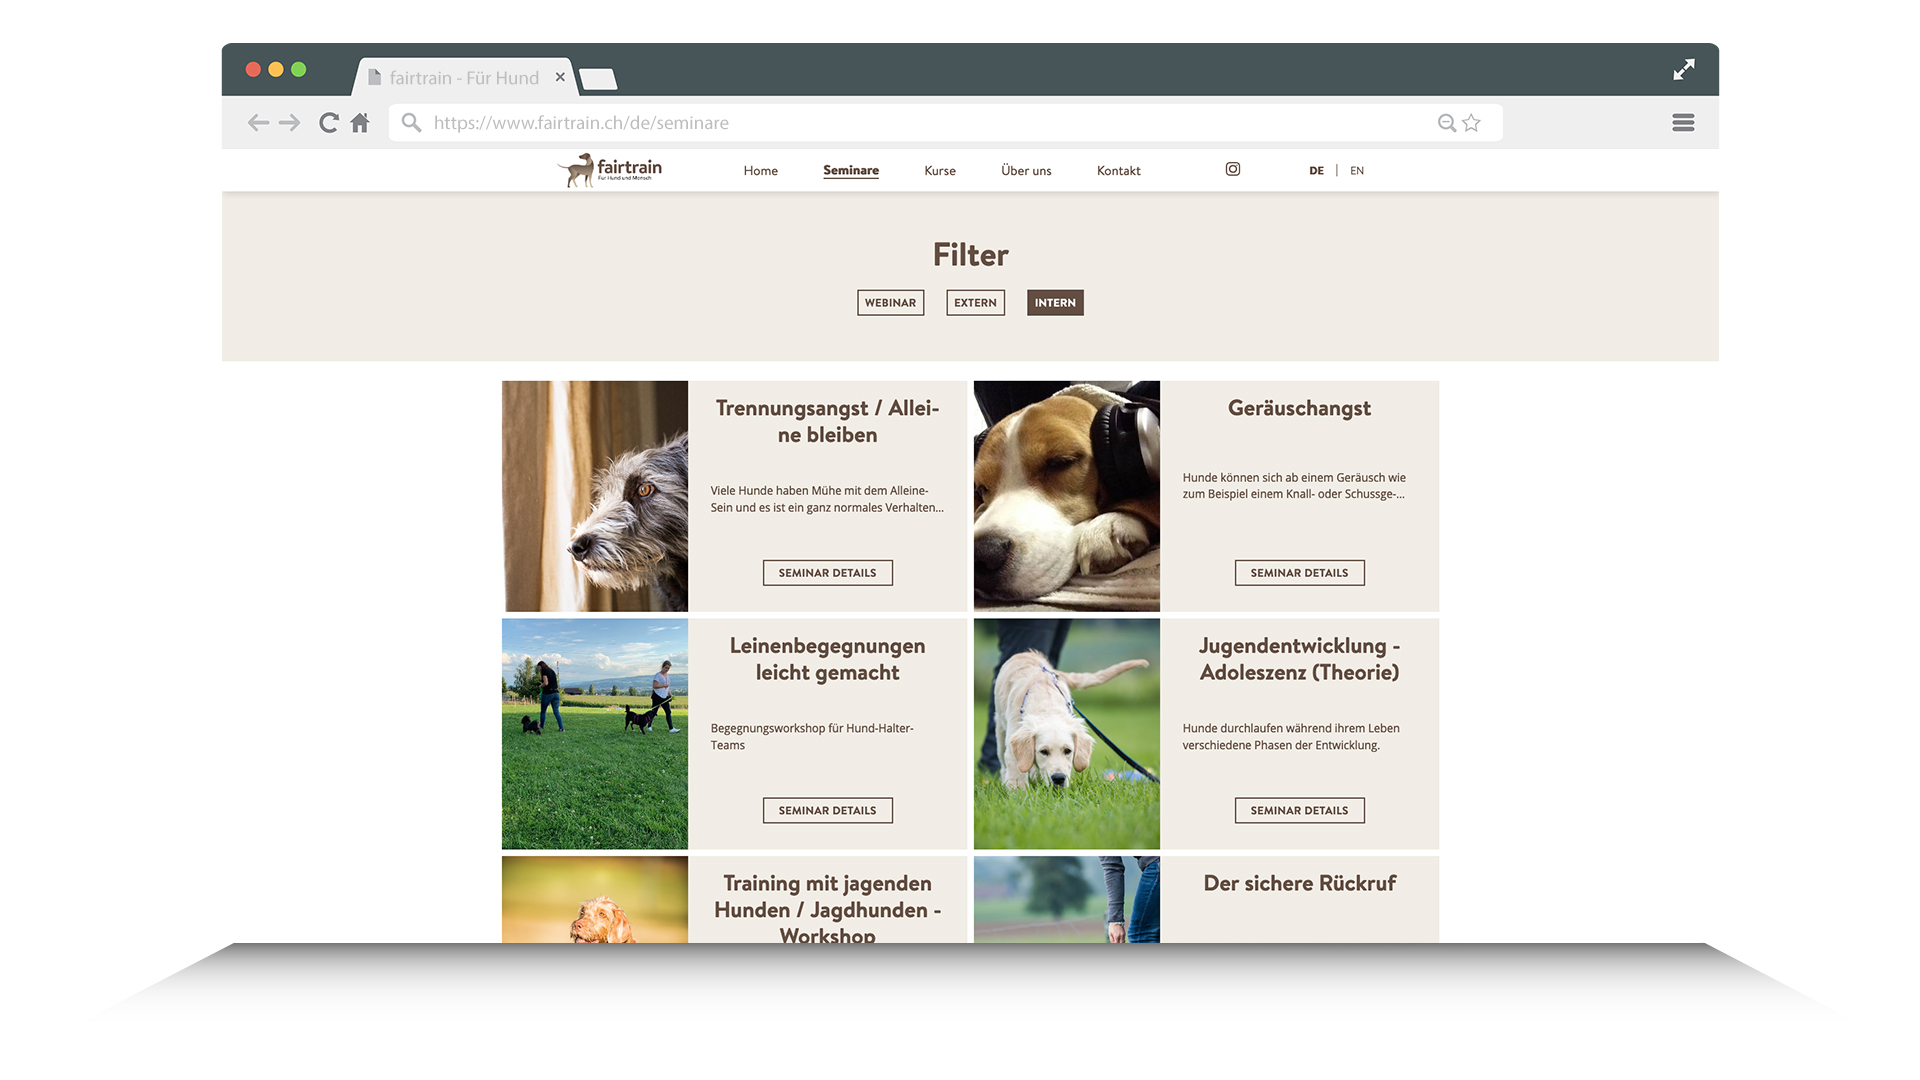The image size is (1920, 1080).
Task: Open the browser hamburger menu
Action: pyautogui.click(x=1683, y=123)
